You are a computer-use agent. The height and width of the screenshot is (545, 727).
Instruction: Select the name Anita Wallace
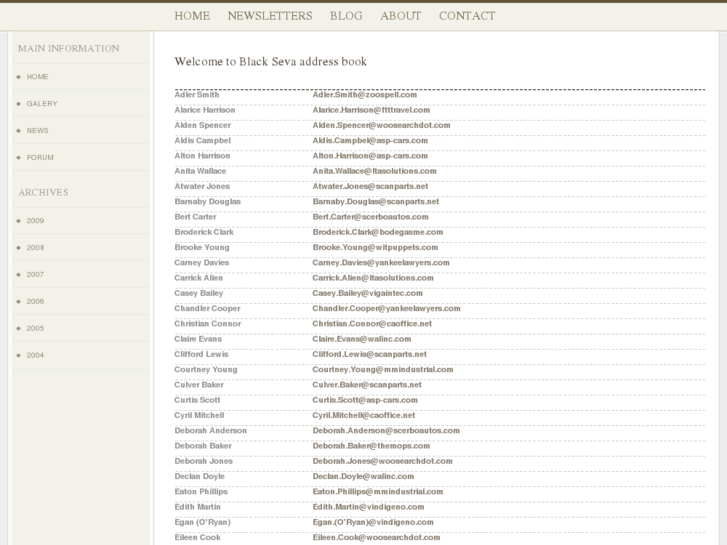(200, 171)
